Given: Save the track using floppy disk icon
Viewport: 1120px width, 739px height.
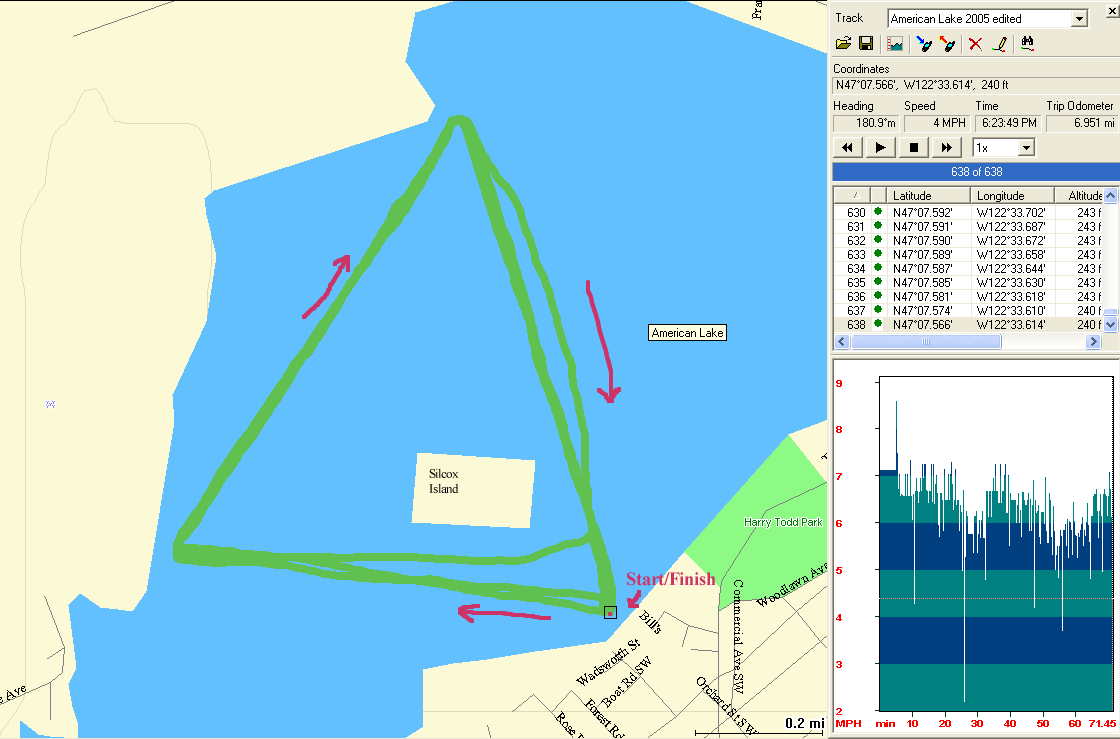Looking at the screenshot, I should tap(866, 44).
